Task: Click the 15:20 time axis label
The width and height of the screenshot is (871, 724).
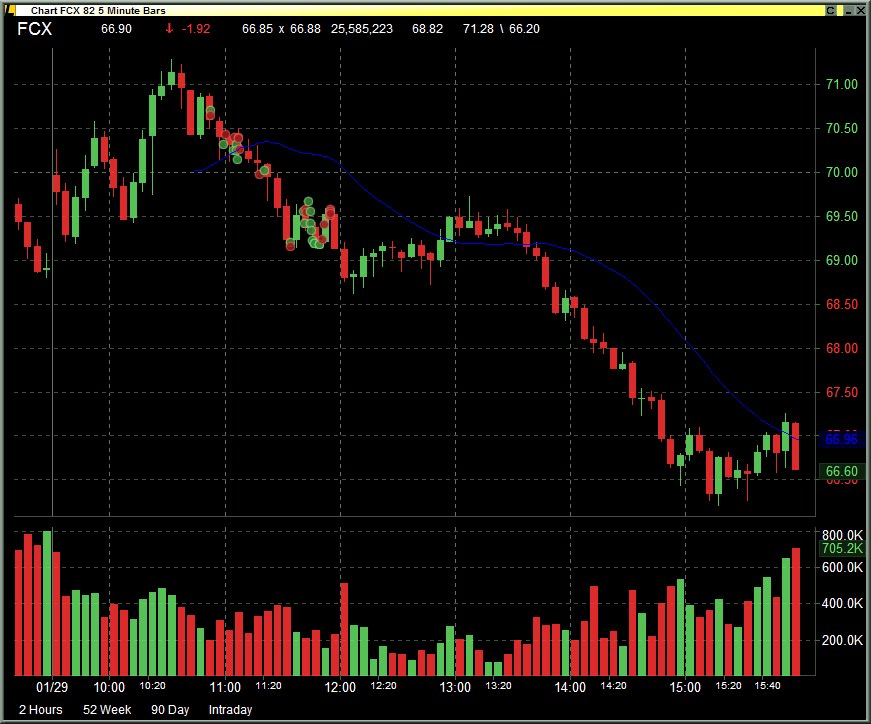Action: click(x=728, y=686)
